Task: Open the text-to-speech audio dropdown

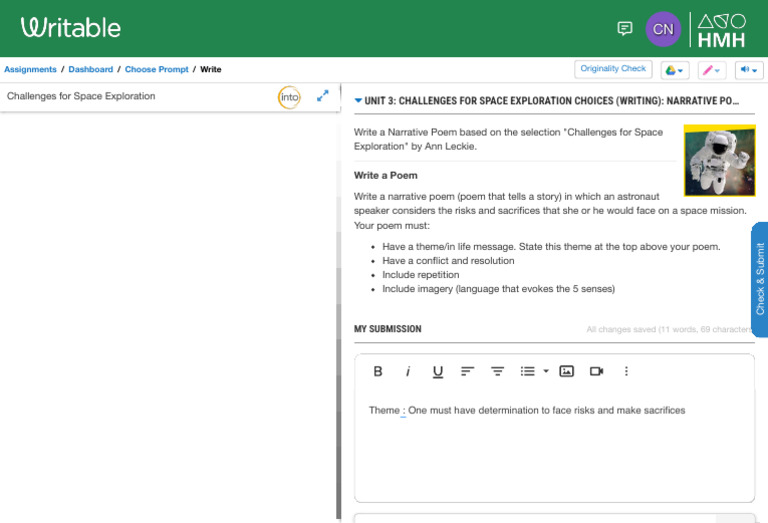Action: point(749,70)
